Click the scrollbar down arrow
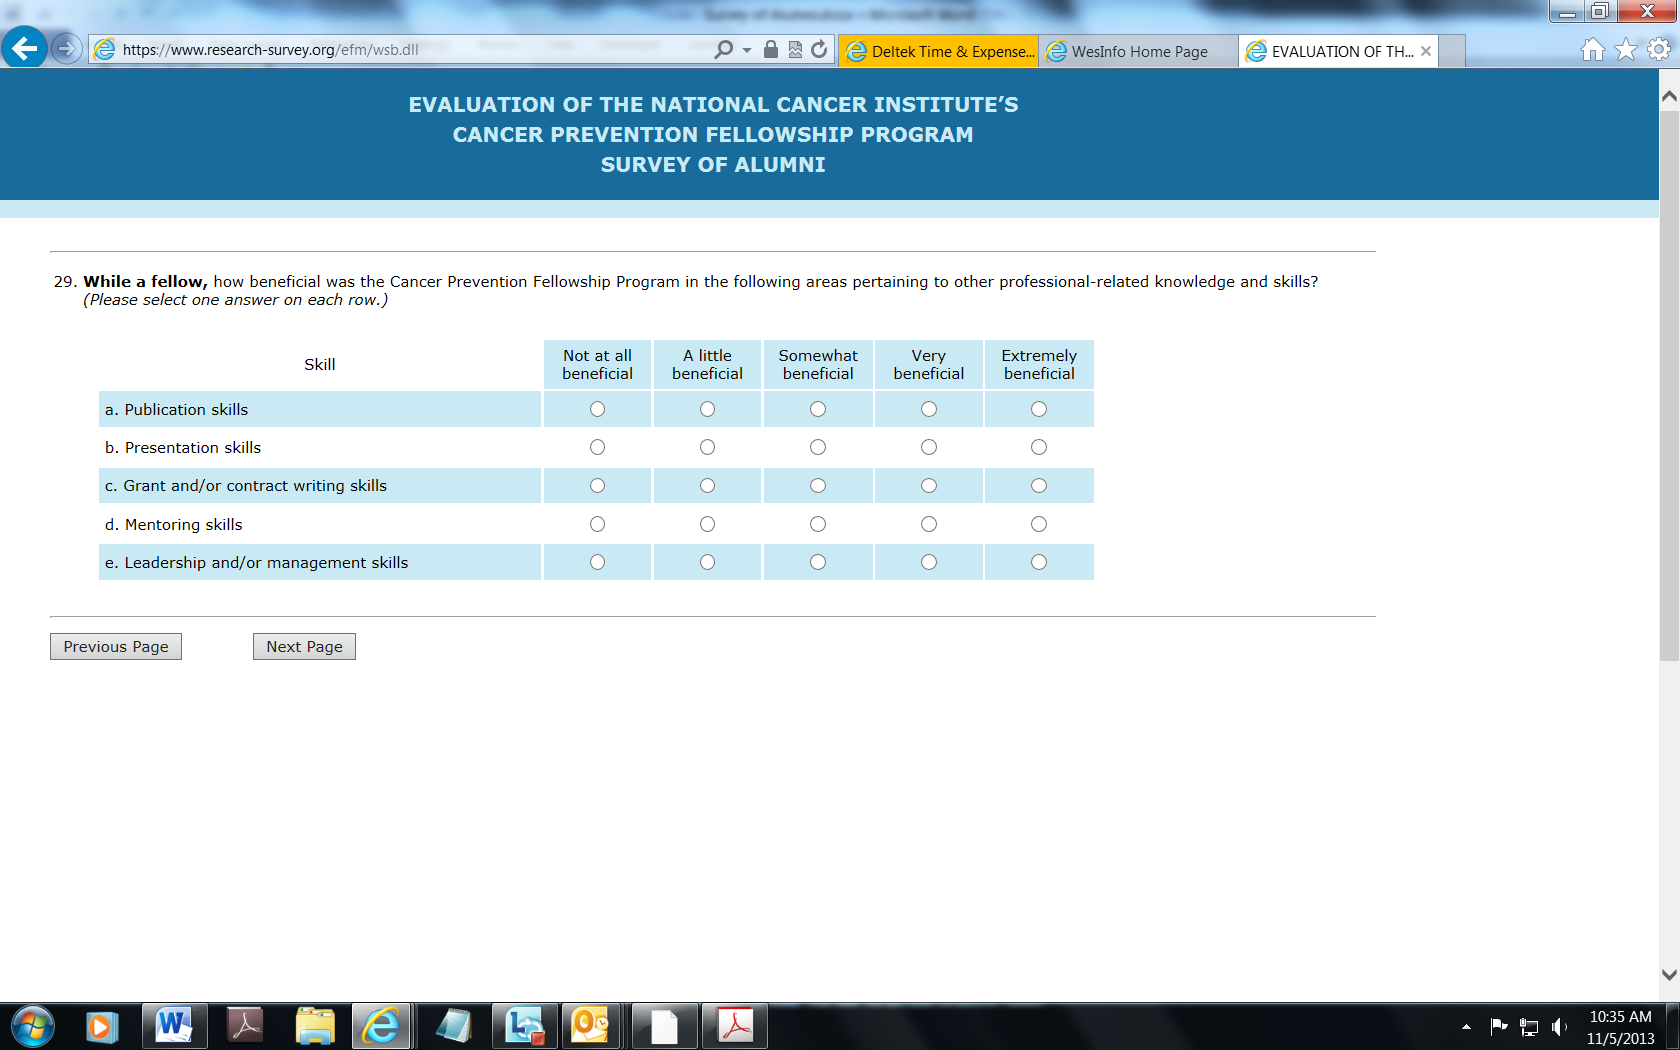The height and width of the screenshot is (1050, 1680). 1668,974
